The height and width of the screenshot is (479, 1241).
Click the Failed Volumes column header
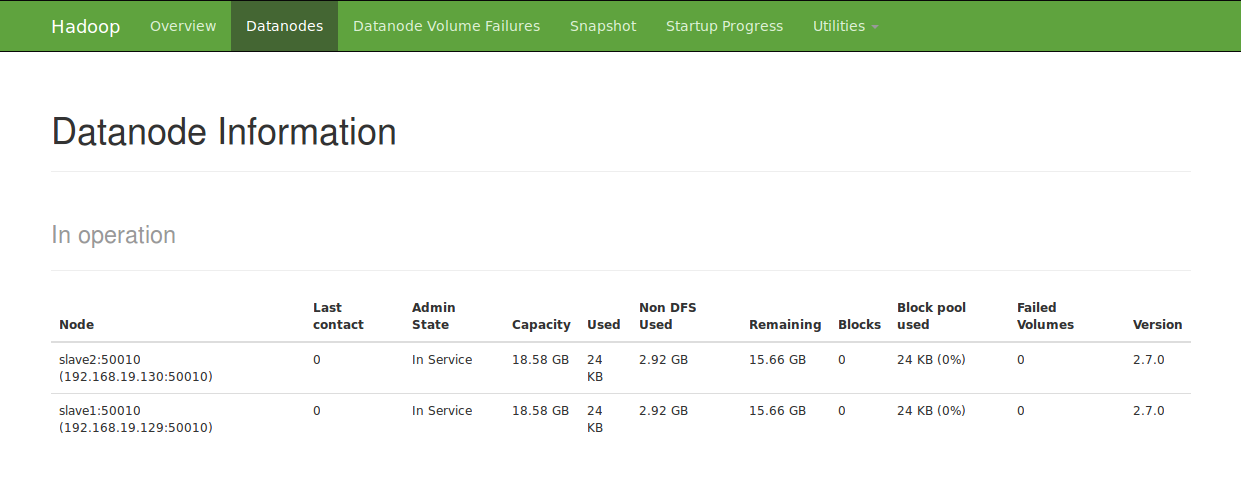point(1045,316)
